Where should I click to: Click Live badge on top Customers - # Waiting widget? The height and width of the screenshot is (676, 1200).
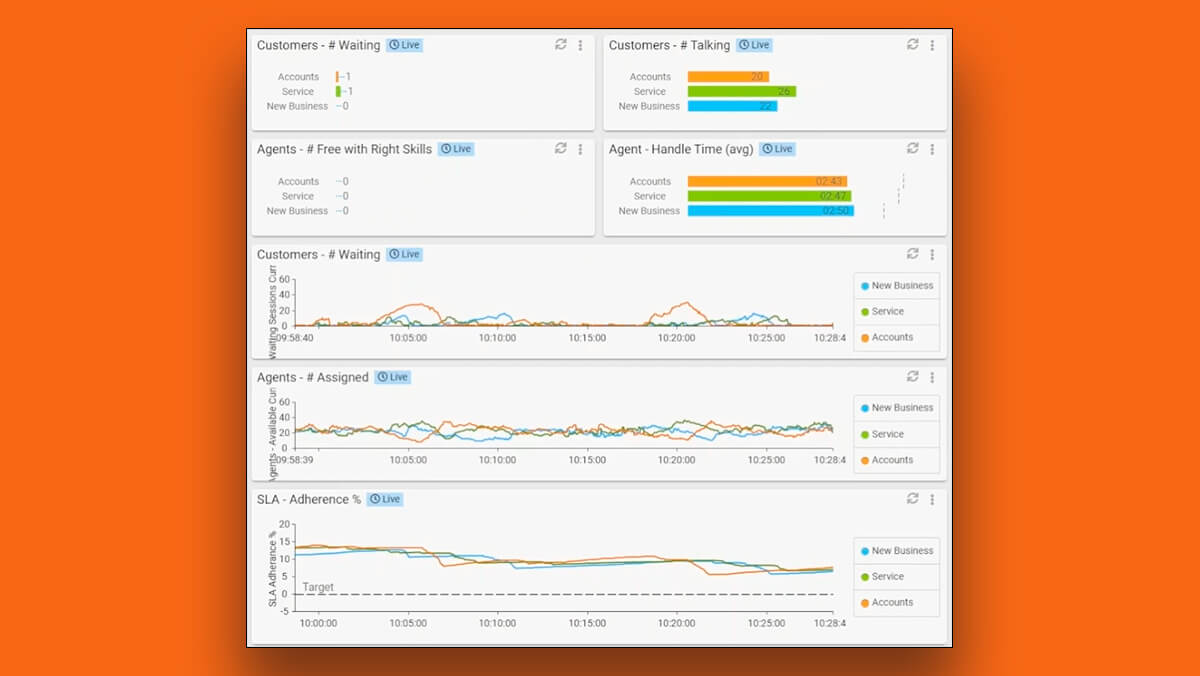[404, 45]
